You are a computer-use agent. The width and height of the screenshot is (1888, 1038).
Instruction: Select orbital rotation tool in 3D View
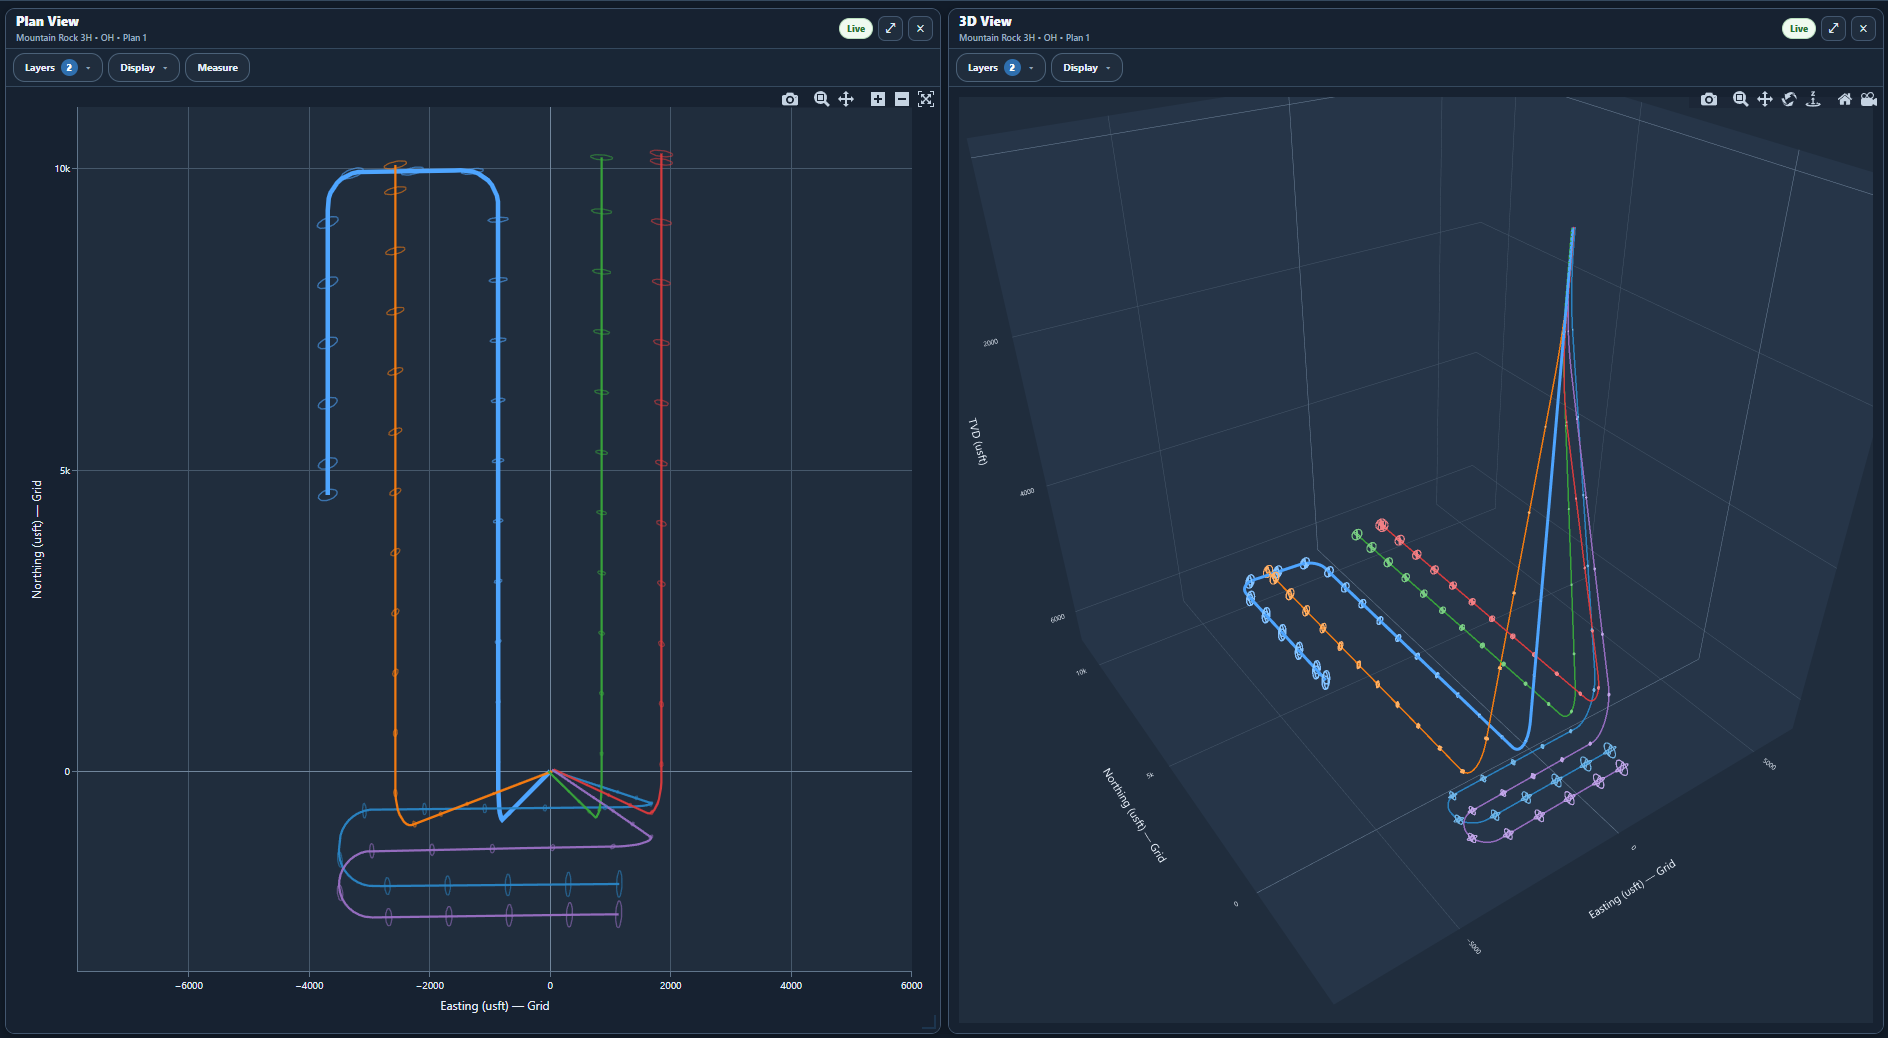[1789, 99]
